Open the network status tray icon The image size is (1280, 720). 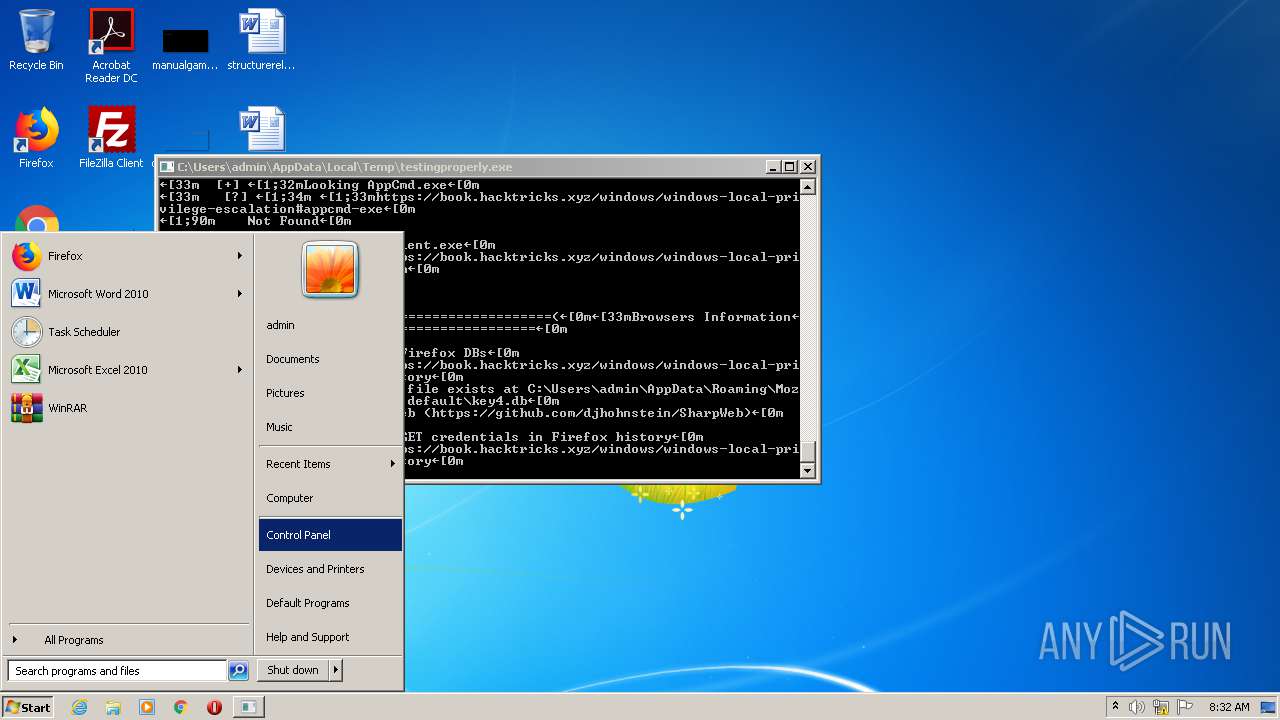click(1161, 707)
